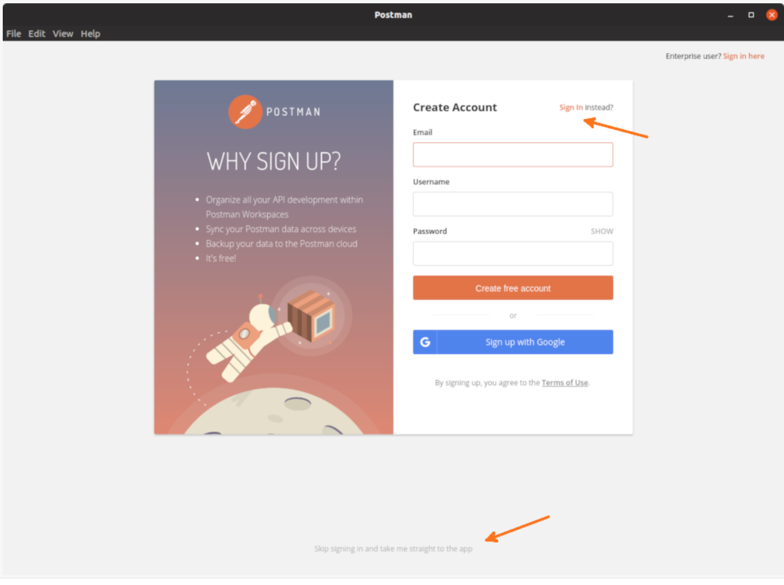Image resolution: width=784 pixels, height=585 pixels.
Task: Minimize the Postman window
Action: pyautogui.click(x=730, y=15)
